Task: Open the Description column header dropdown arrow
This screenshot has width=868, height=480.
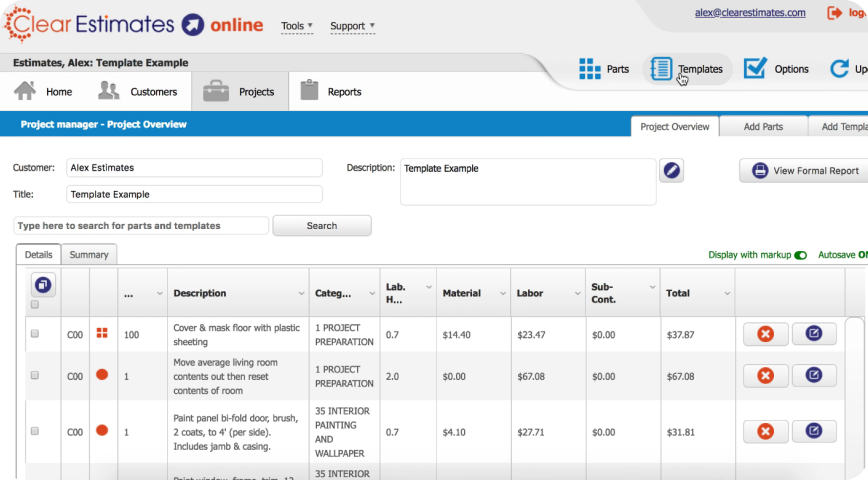Action: [x=301, y=294]
